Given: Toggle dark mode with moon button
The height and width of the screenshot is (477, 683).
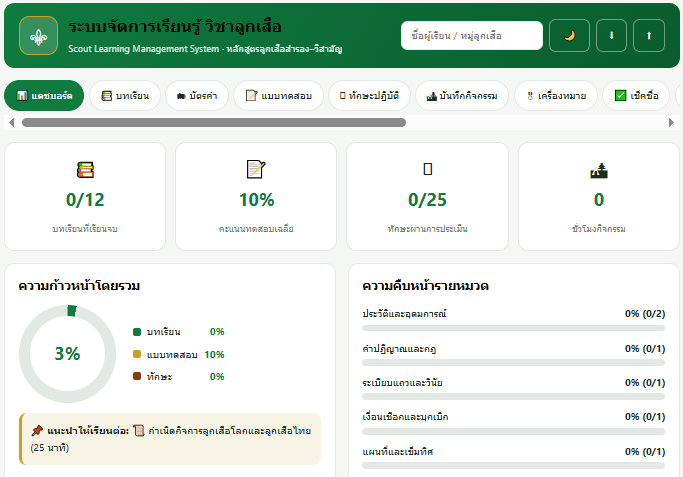Looking at the screenshot, I should (x=569, y=36).
